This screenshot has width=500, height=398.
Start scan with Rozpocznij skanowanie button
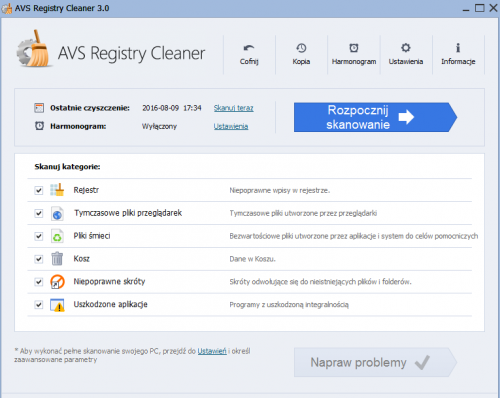375,117
